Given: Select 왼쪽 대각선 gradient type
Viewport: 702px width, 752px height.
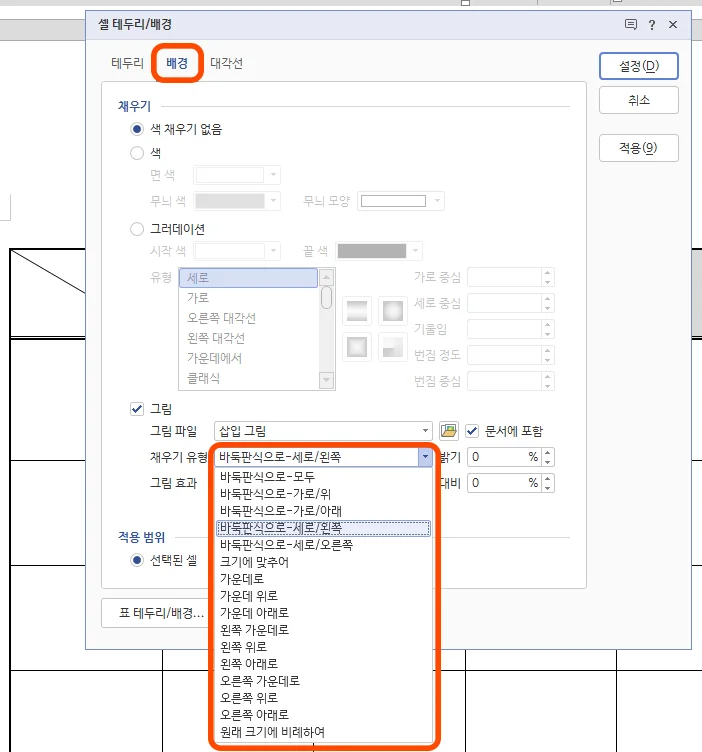Looking at the screenshot, I should point(248,338).
